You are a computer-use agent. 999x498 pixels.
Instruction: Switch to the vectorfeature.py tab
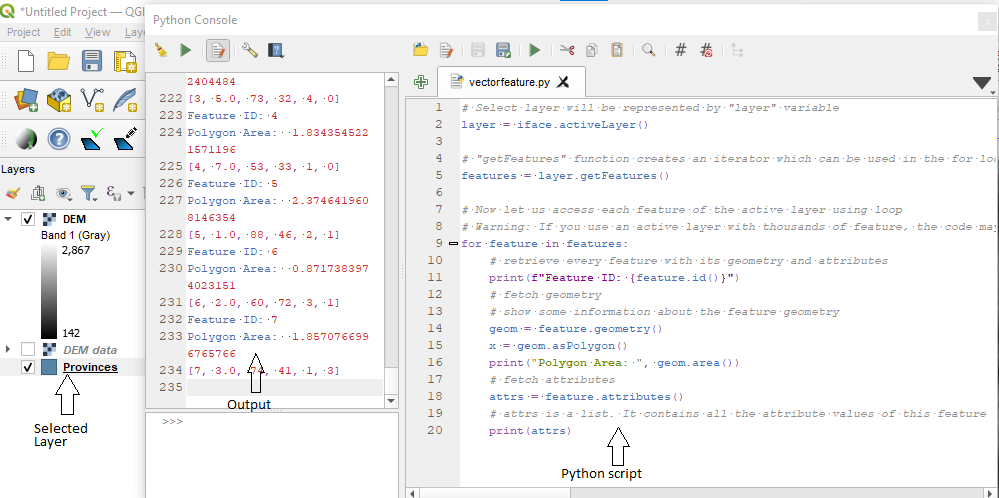[x=507, y=82]
